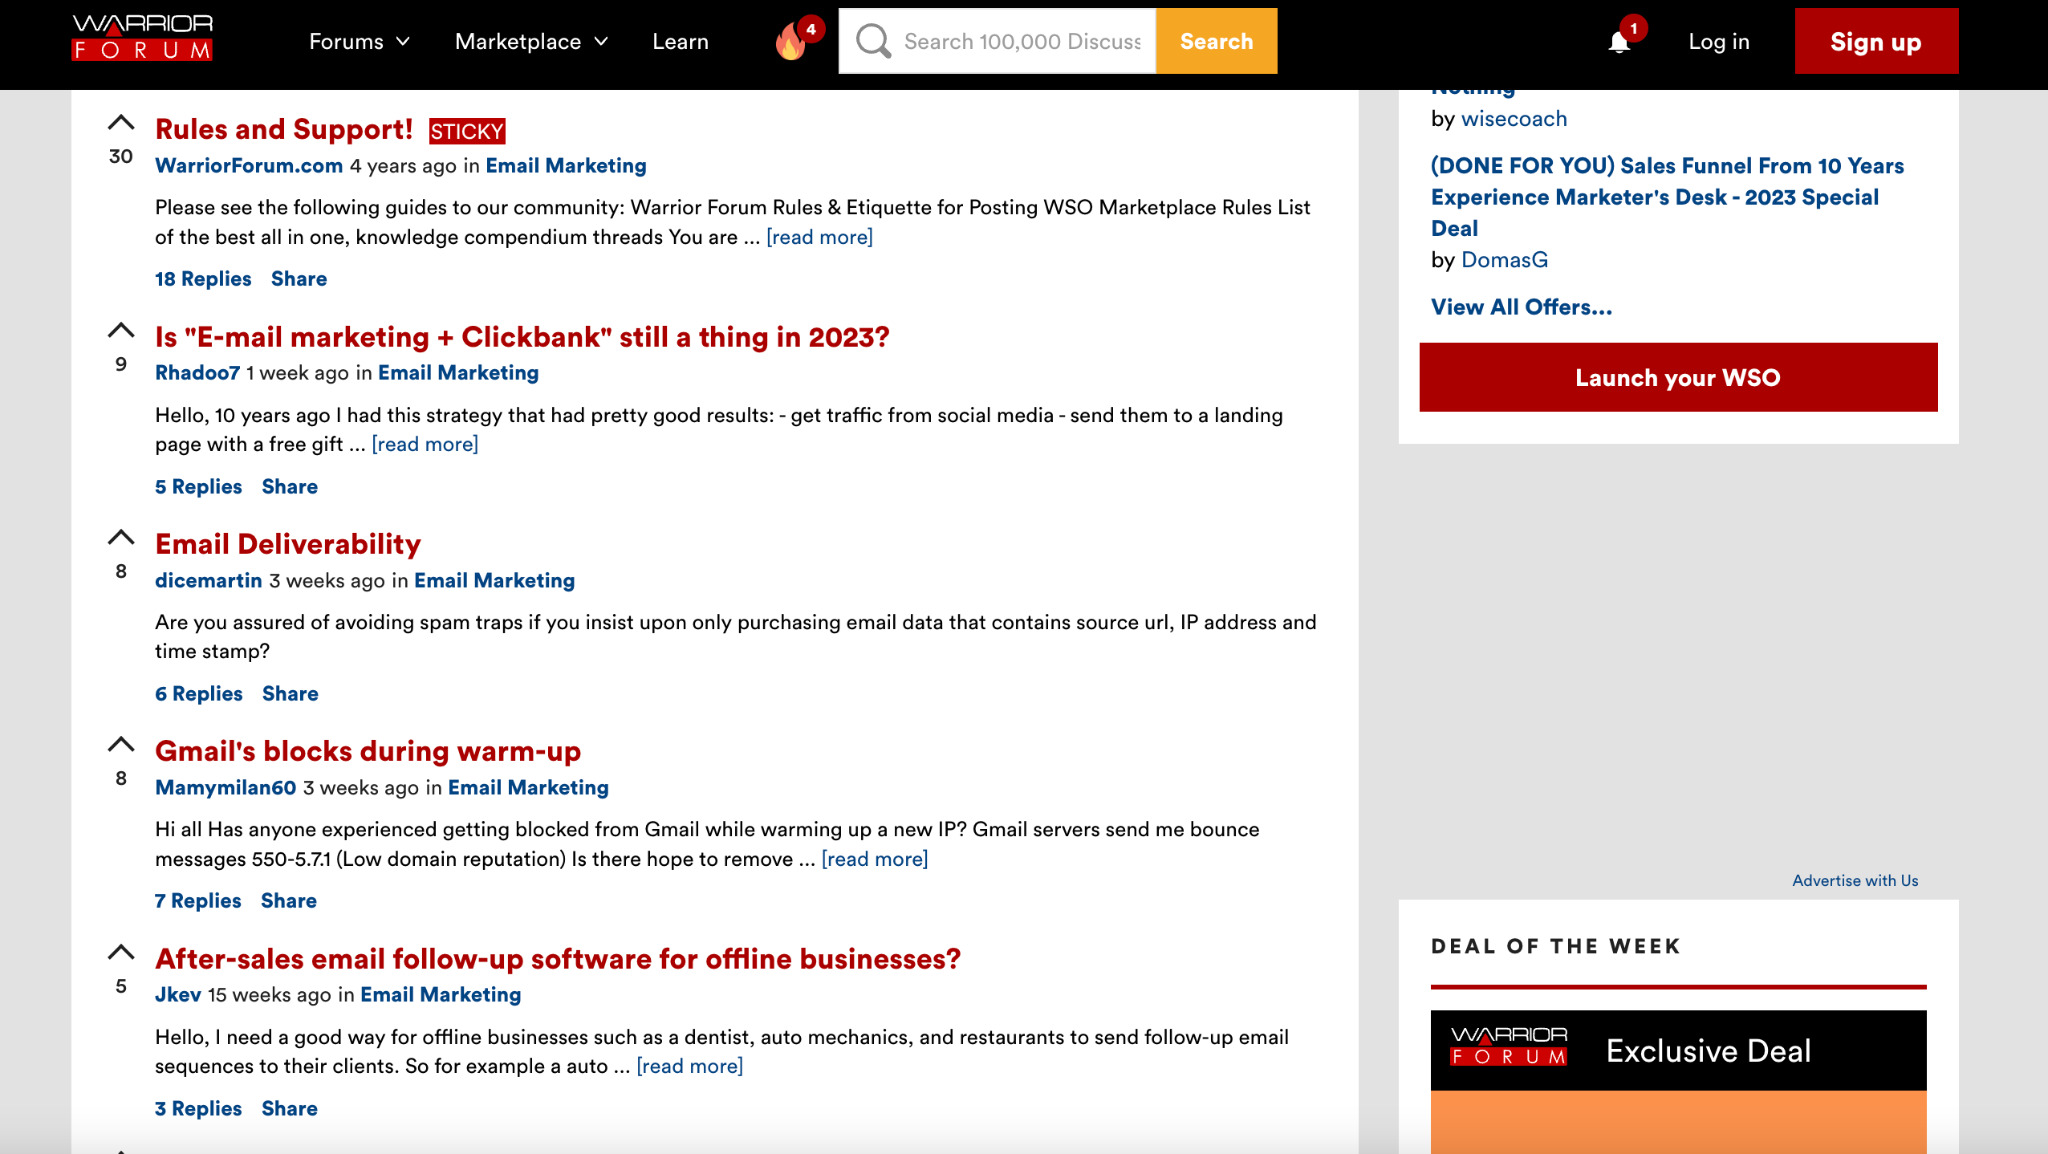Click Log in menu item

tap(1717, 39)
